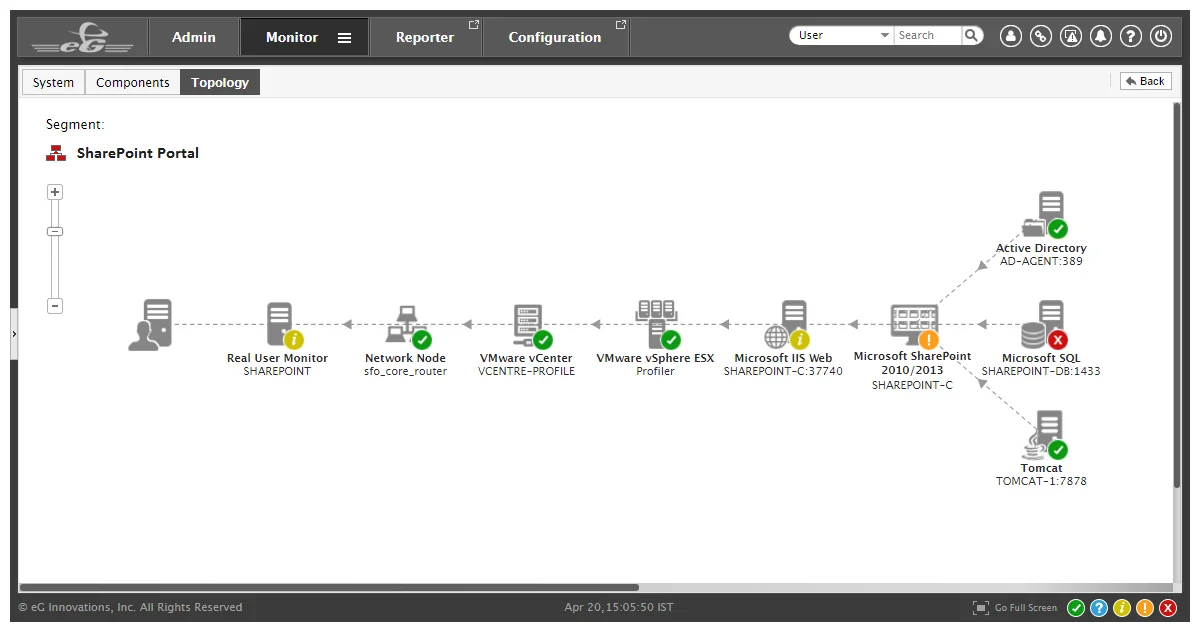1200x632 pixels.
Task: Switch to the Components tab
Action: click(133, 82)
